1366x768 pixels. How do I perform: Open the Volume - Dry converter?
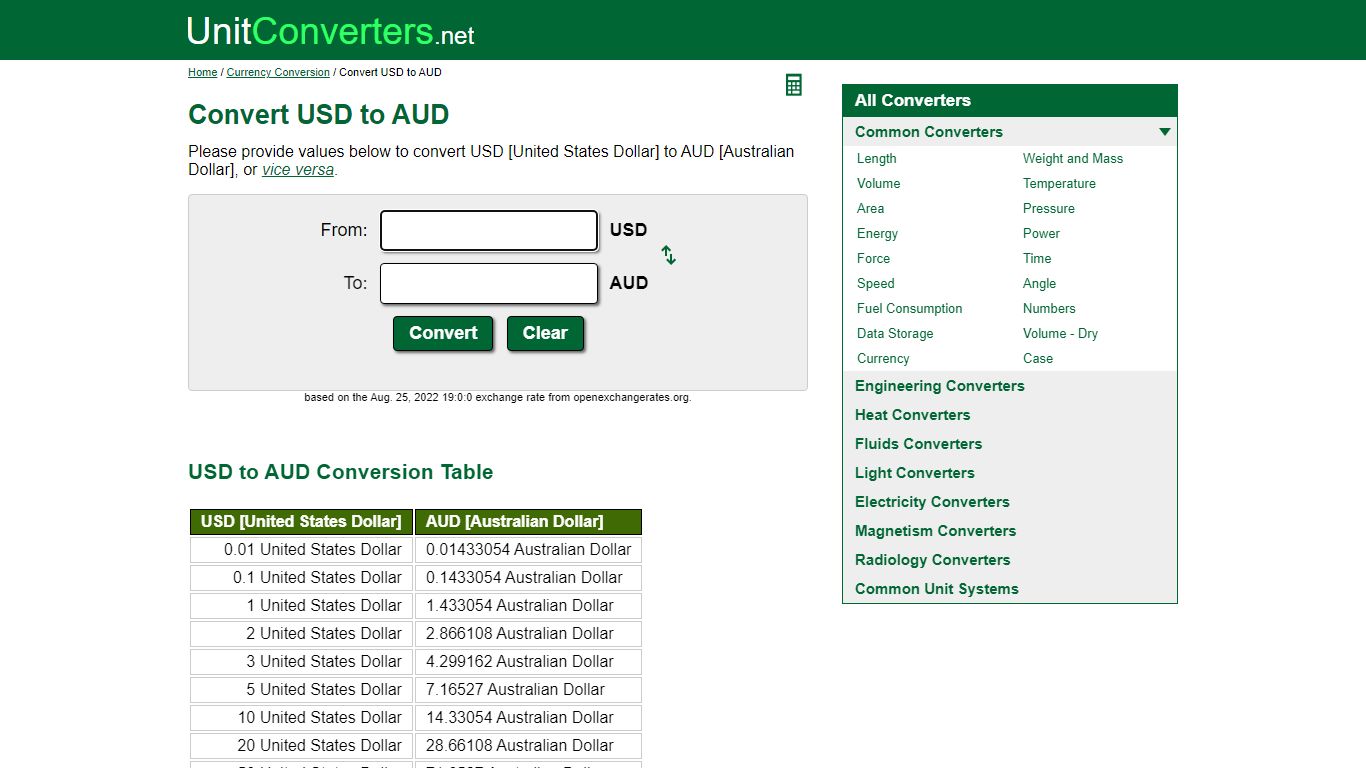(1060, 333)
